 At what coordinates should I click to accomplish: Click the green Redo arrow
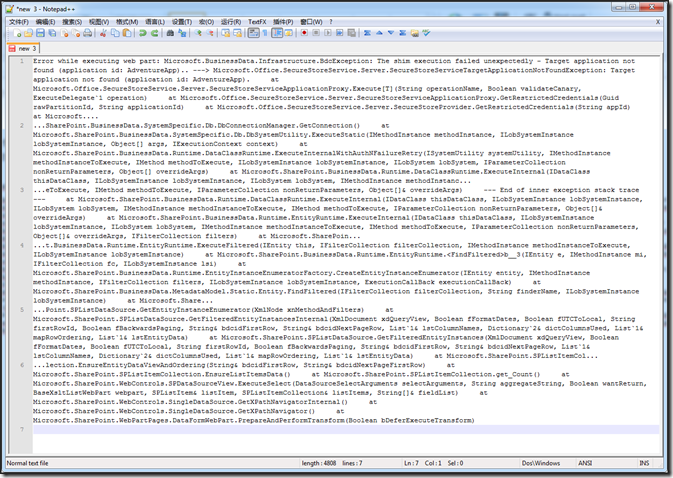(155, 33)
